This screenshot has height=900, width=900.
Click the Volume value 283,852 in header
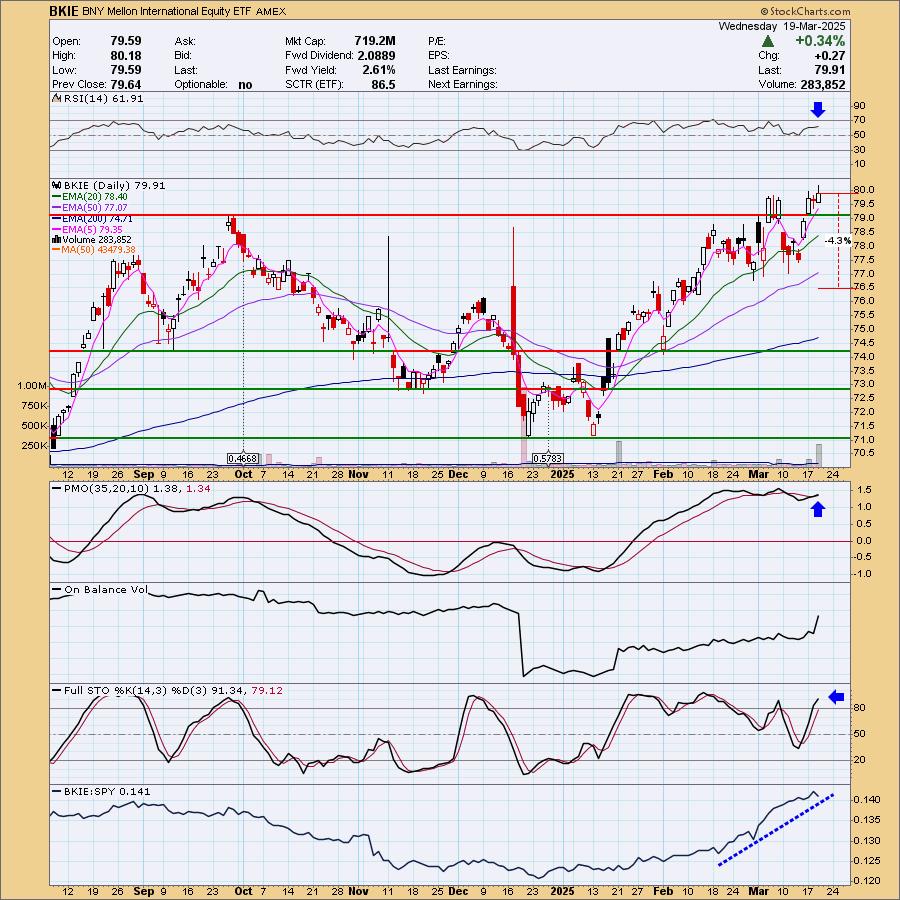tap(823, 84)
